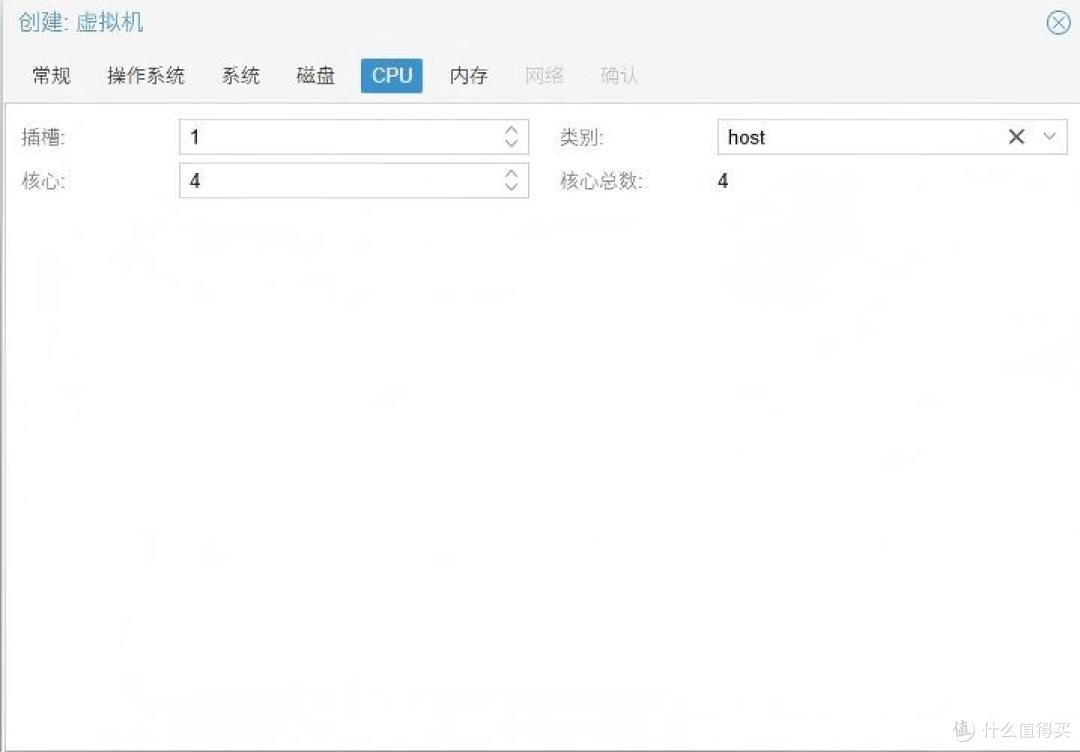1080x752 pixels.
Task: Decrease the 核心 cores value
Action: click(x=511, y=187)
